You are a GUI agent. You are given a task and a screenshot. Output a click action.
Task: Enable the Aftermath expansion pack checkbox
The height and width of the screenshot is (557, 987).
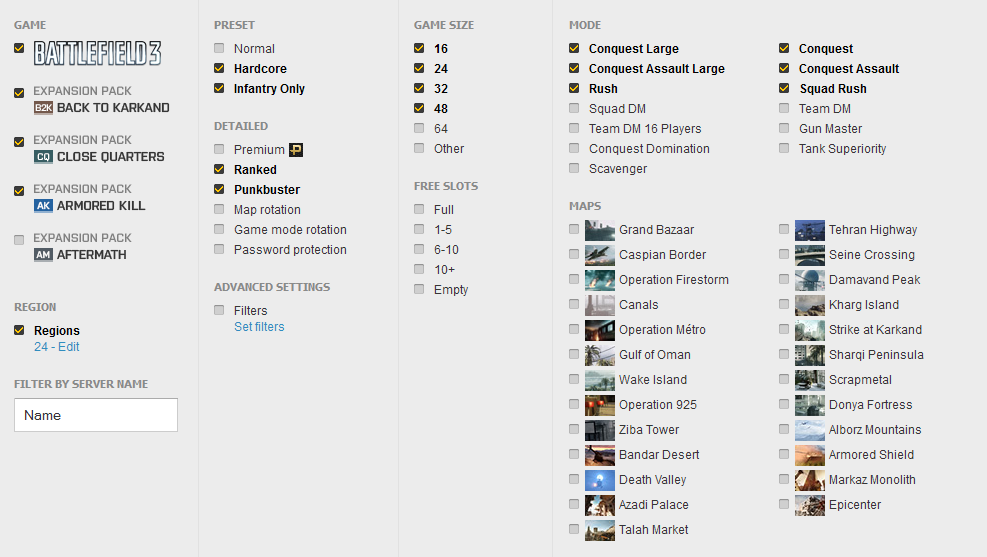click(19, 239)
